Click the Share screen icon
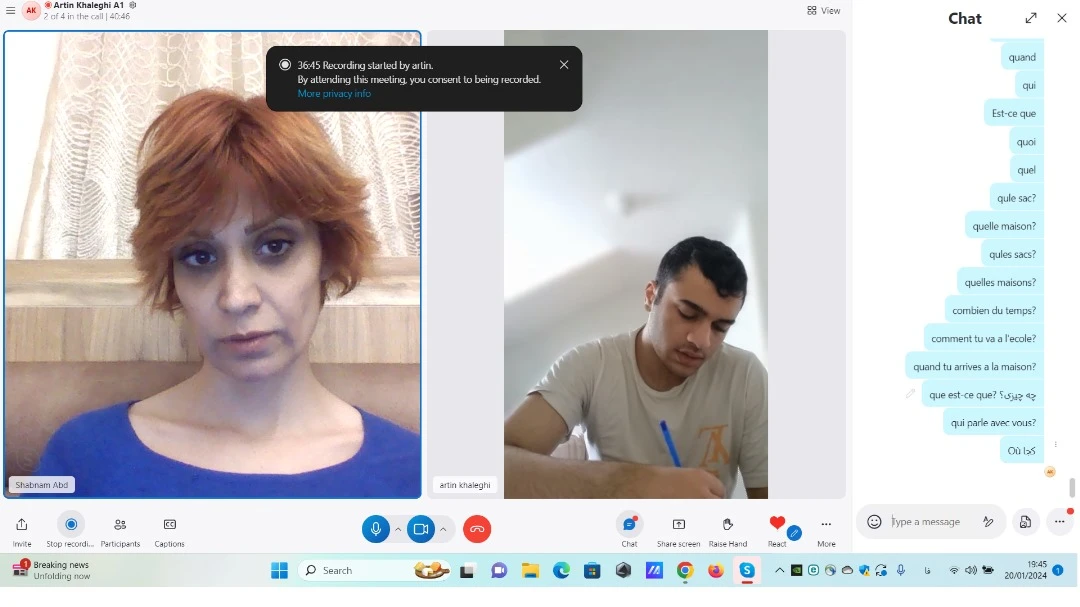Screen dimensions: 1080x607 pos(678,525)
